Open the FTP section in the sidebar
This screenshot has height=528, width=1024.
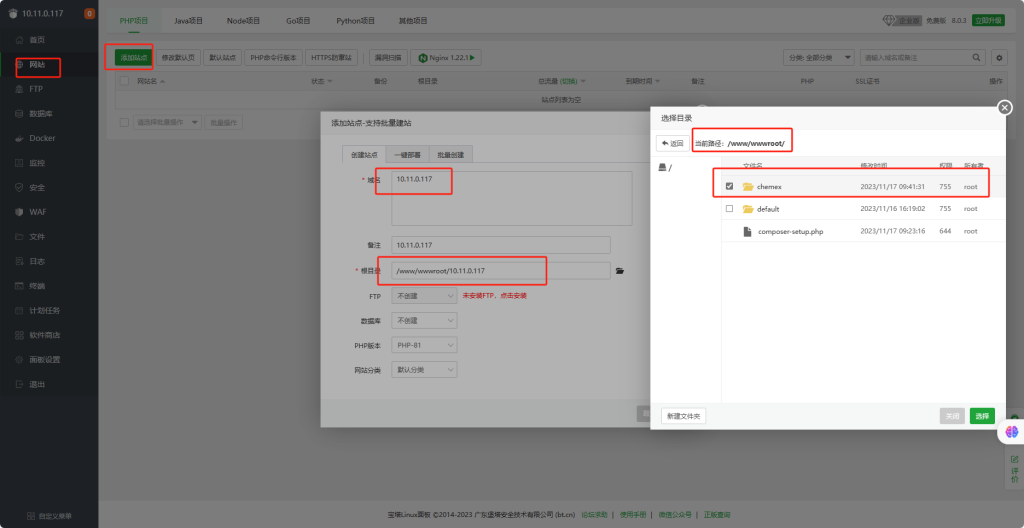(36, 89)
